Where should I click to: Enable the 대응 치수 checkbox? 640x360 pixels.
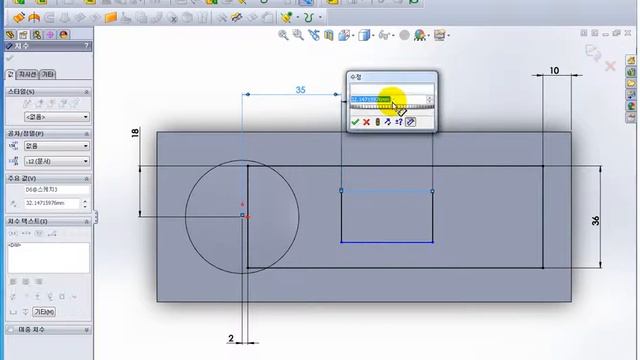(x=11, y=329)
